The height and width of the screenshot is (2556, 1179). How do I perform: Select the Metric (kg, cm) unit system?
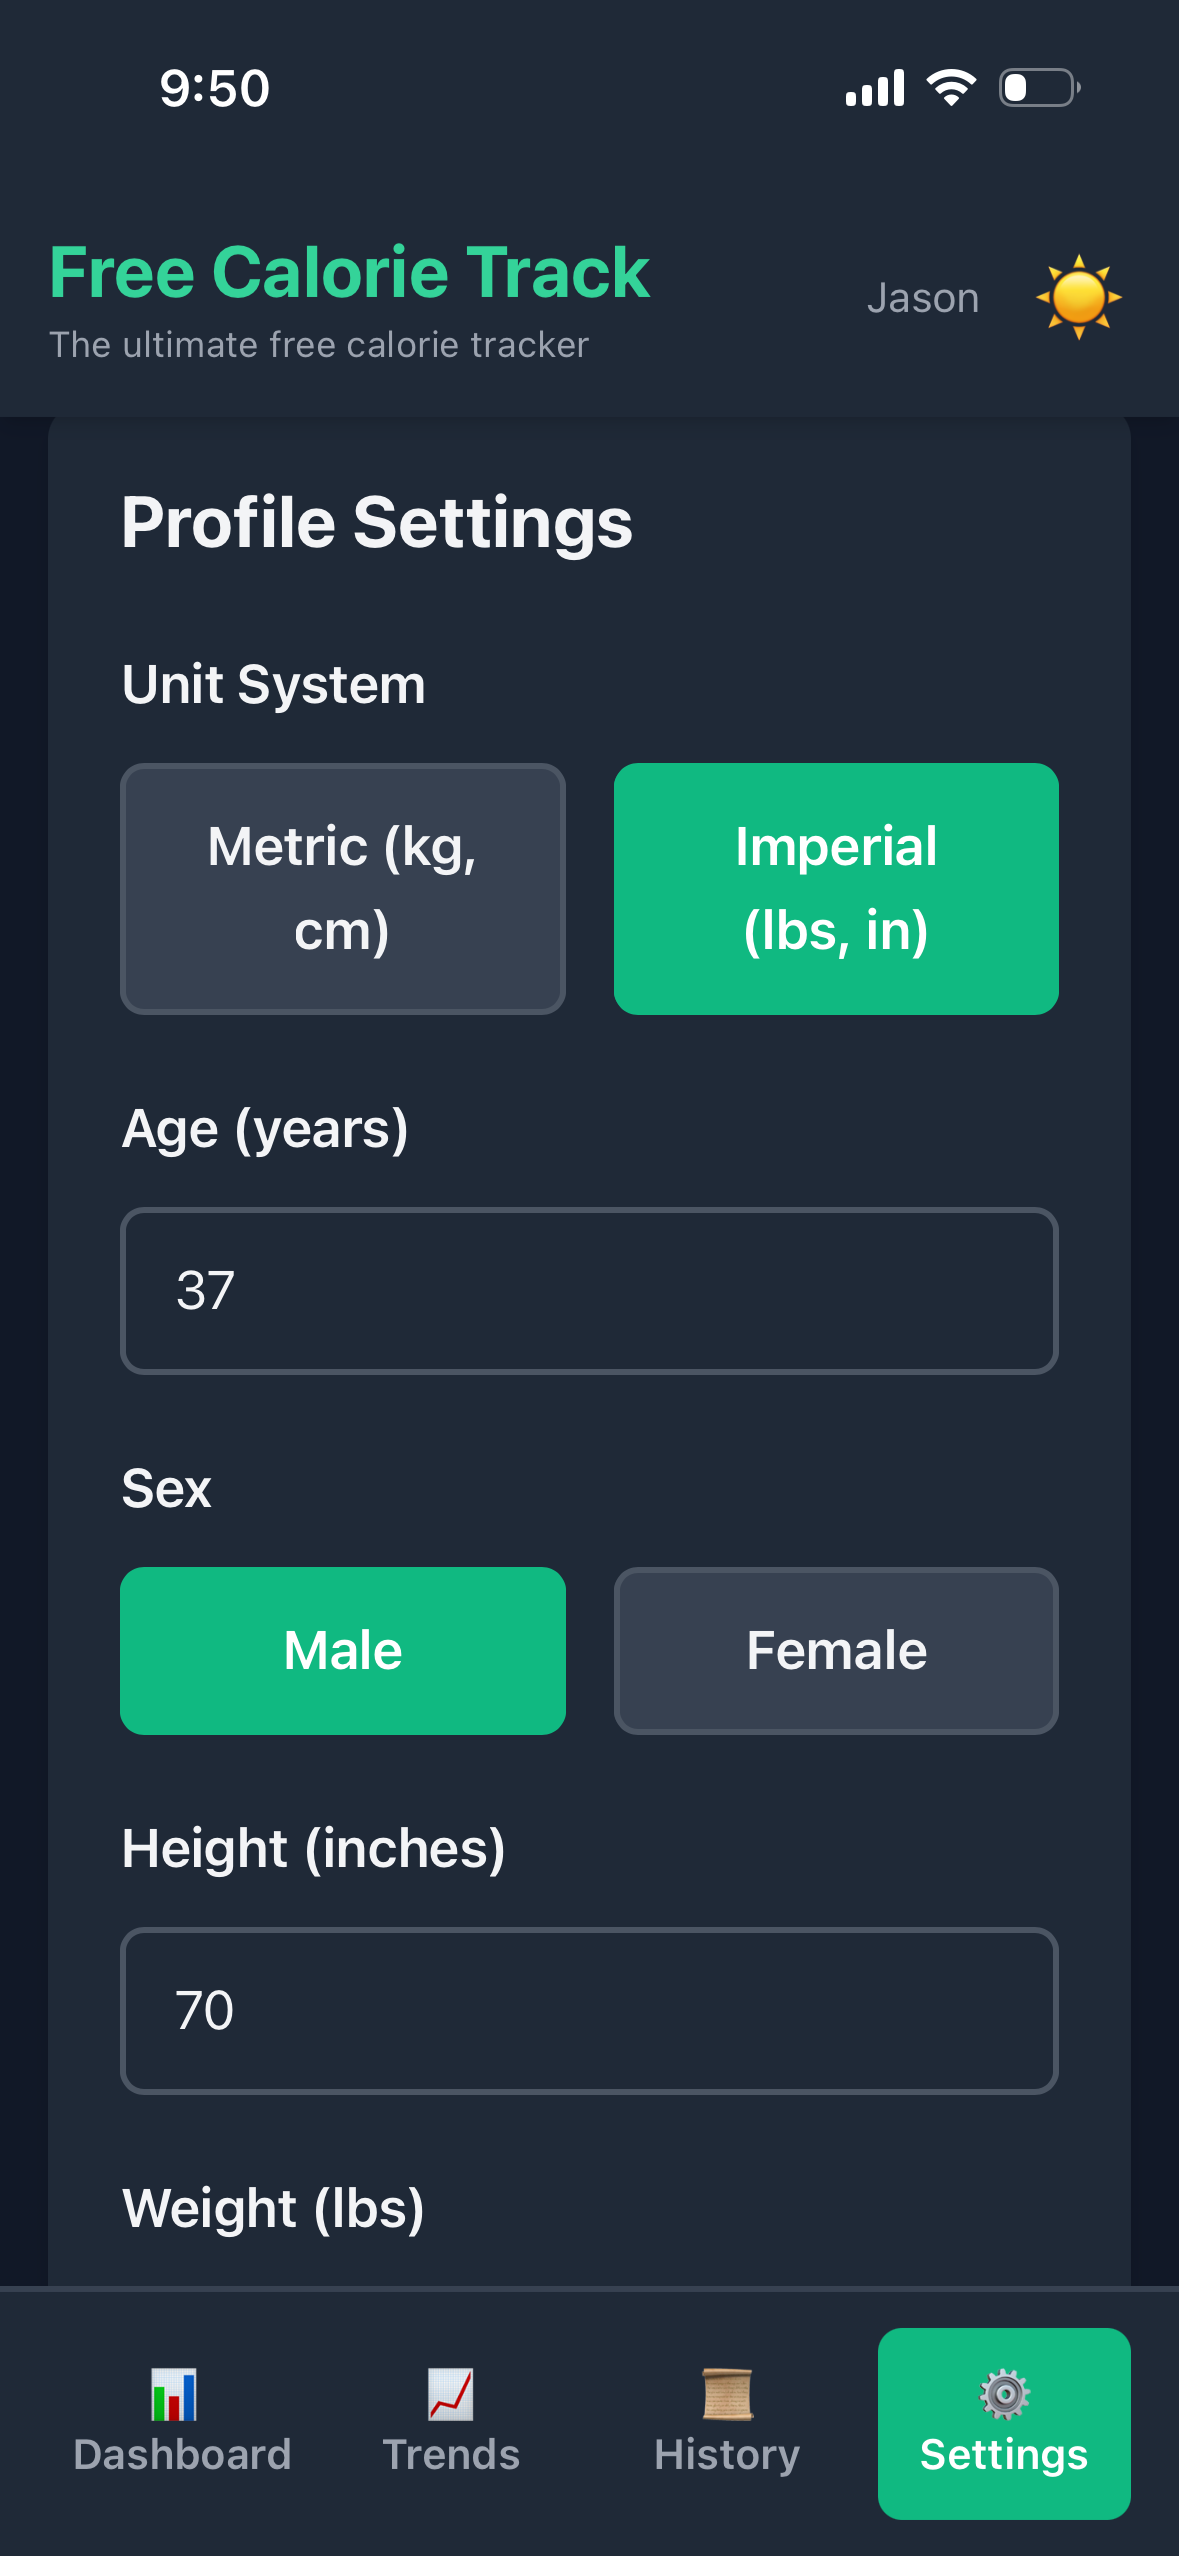tap(343, 888)
